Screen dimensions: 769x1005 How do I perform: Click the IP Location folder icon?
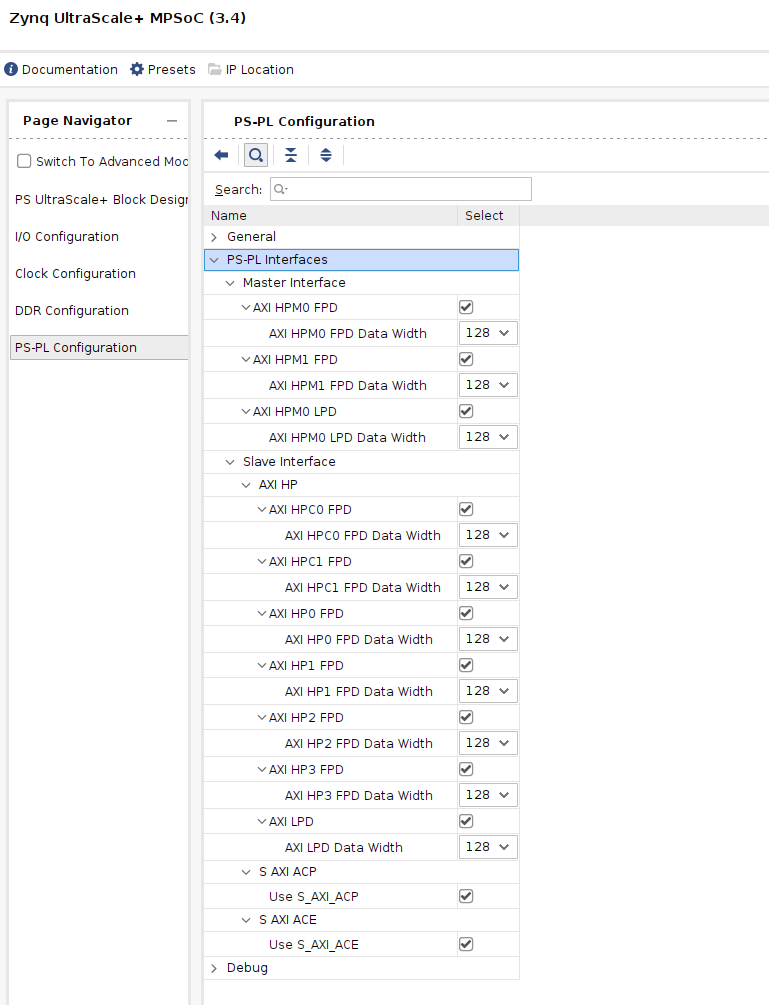coord(215,69)
